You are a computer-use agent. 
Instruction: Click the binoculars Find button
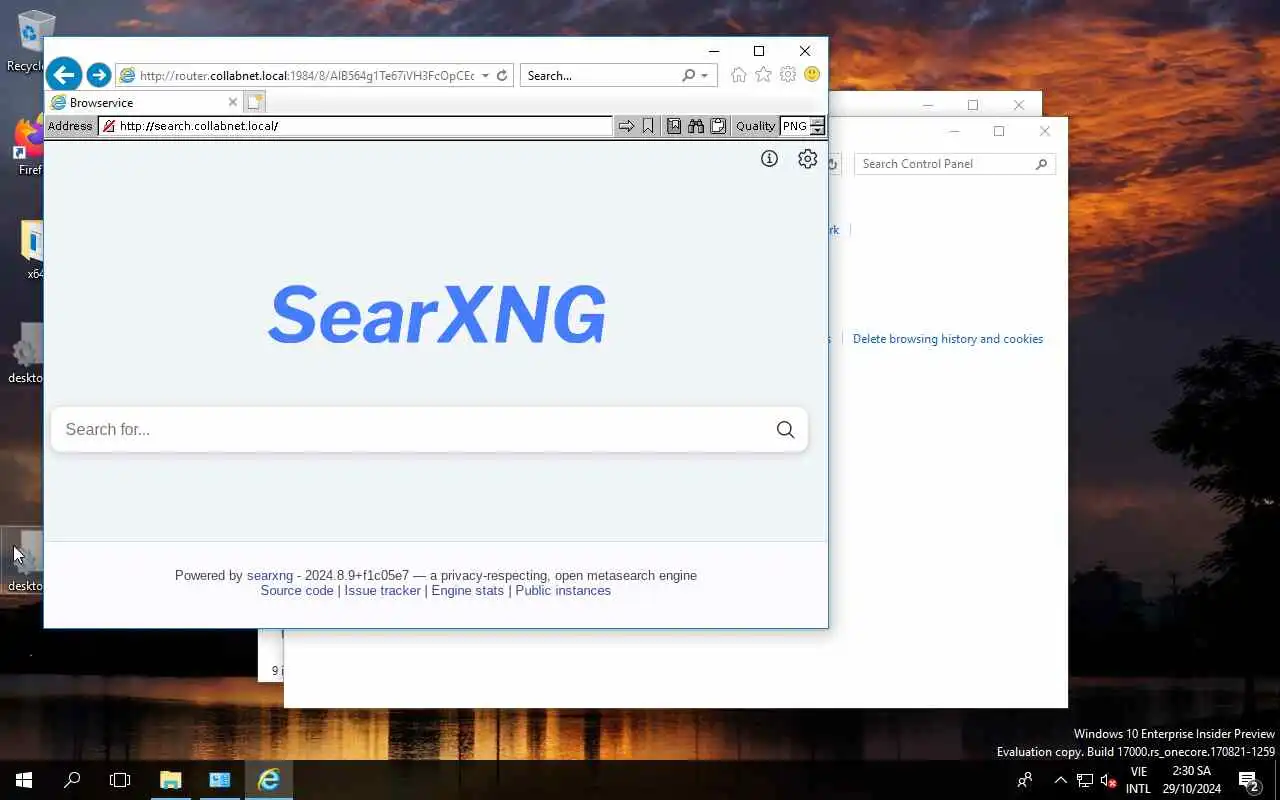pyautogui.click(x=696, y=126)
